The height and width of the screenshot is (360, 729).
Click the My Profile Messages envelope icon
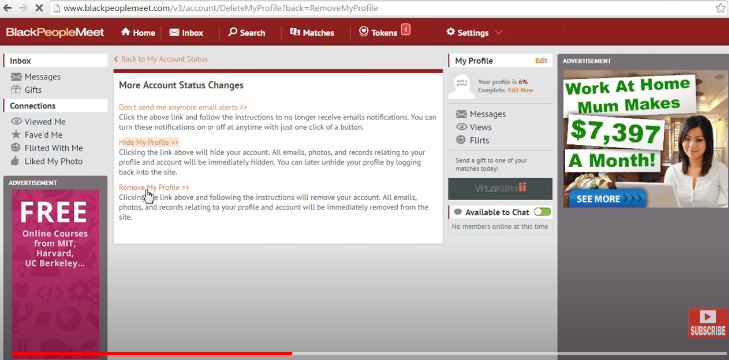coord(461,114)
